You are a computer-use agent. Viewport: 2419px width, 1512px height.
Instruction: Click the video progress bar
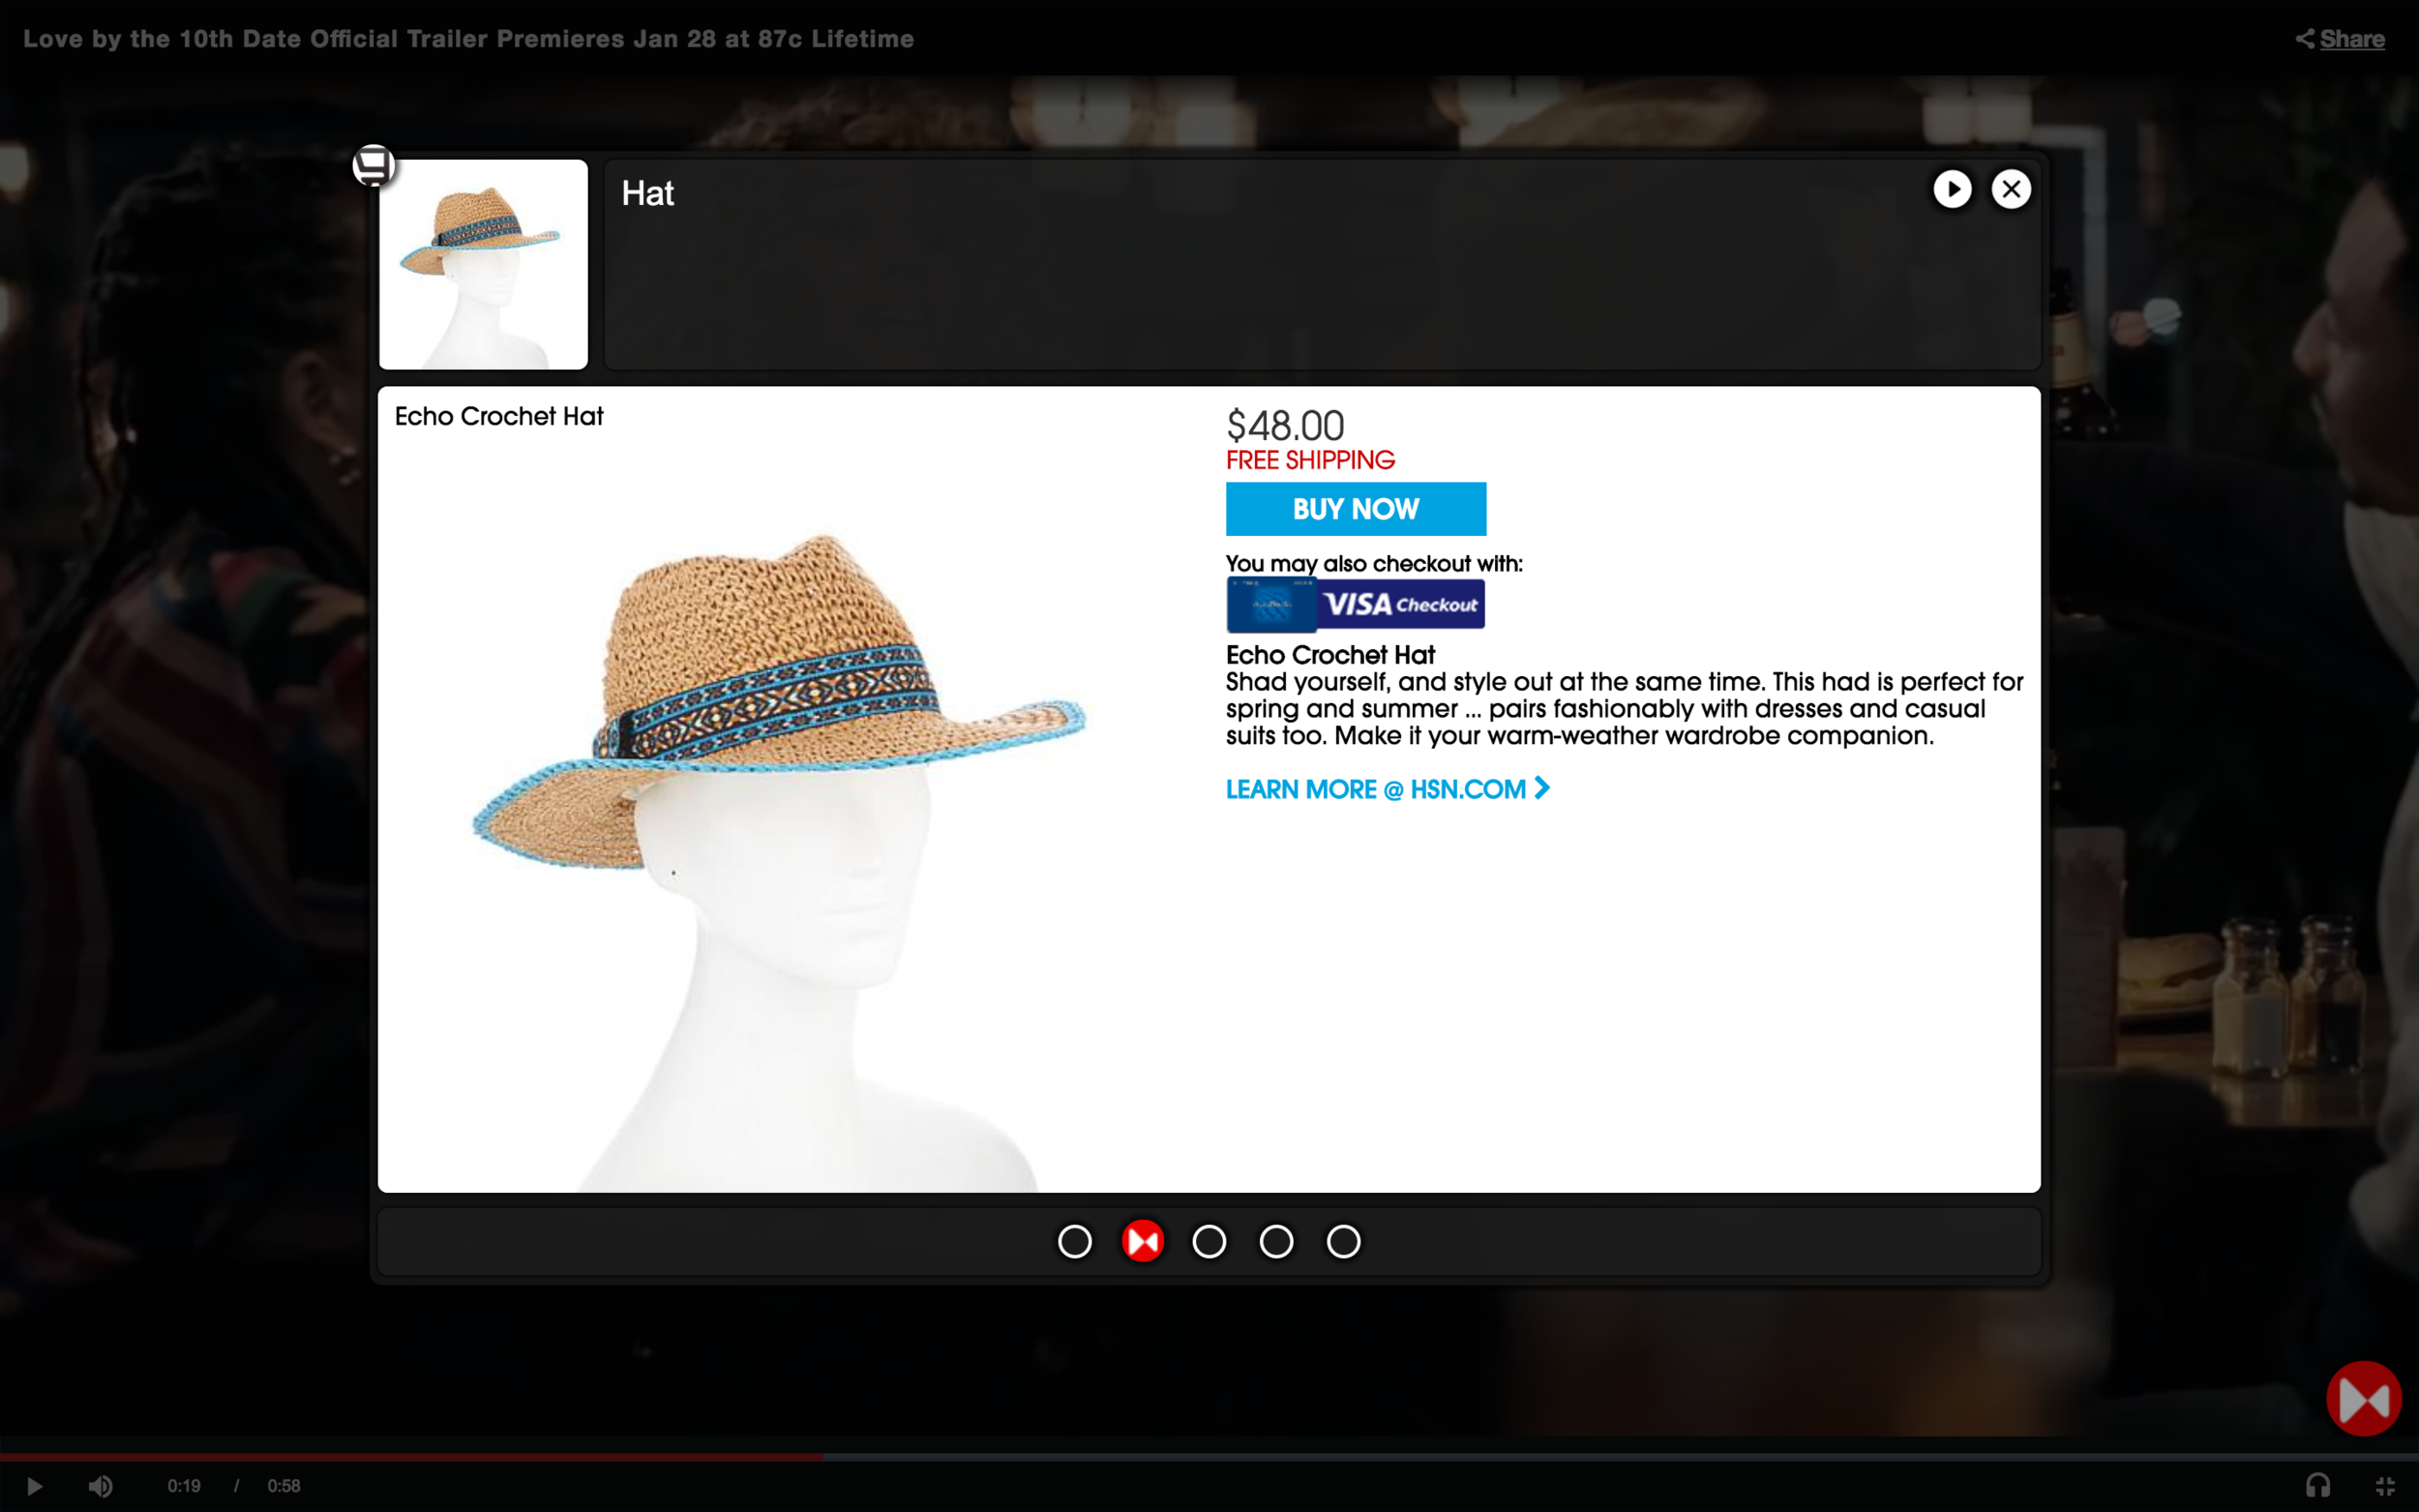[x=1209, y=1457]
